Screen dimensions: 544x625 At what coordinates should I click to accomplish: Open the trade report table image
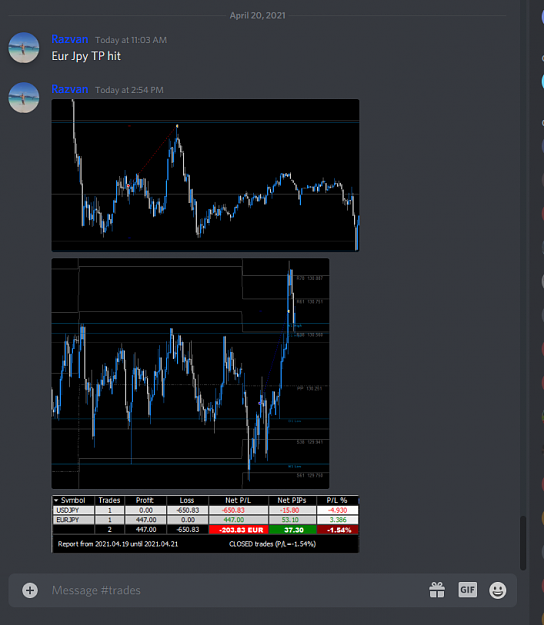tap(205, 524)
